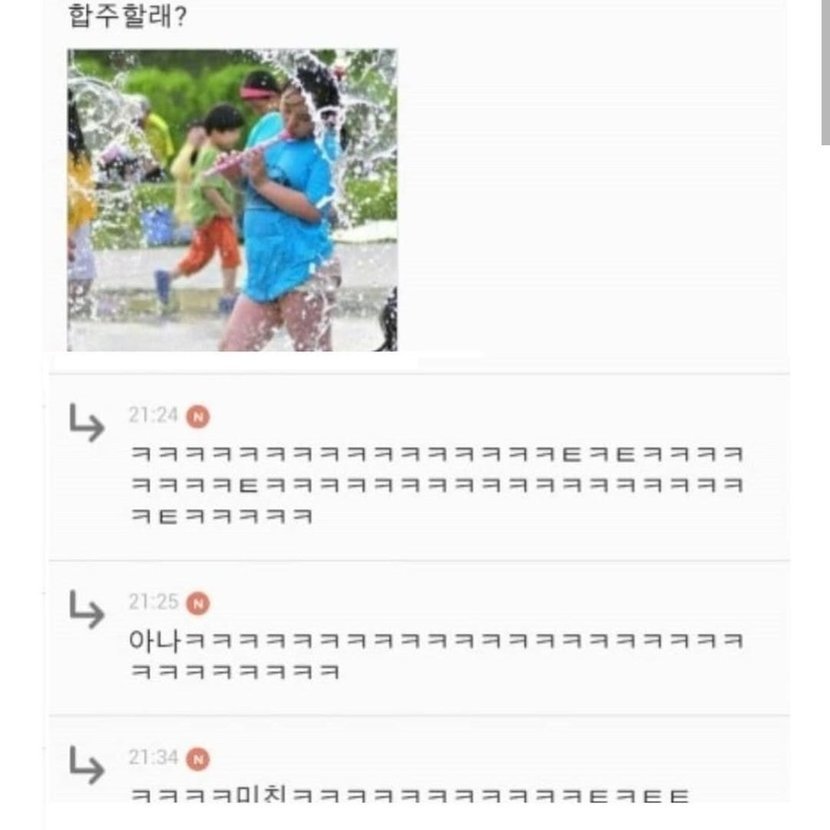
Task: Click the reply arrow beside the 21:34 comment
Action: tap(86, 764)
